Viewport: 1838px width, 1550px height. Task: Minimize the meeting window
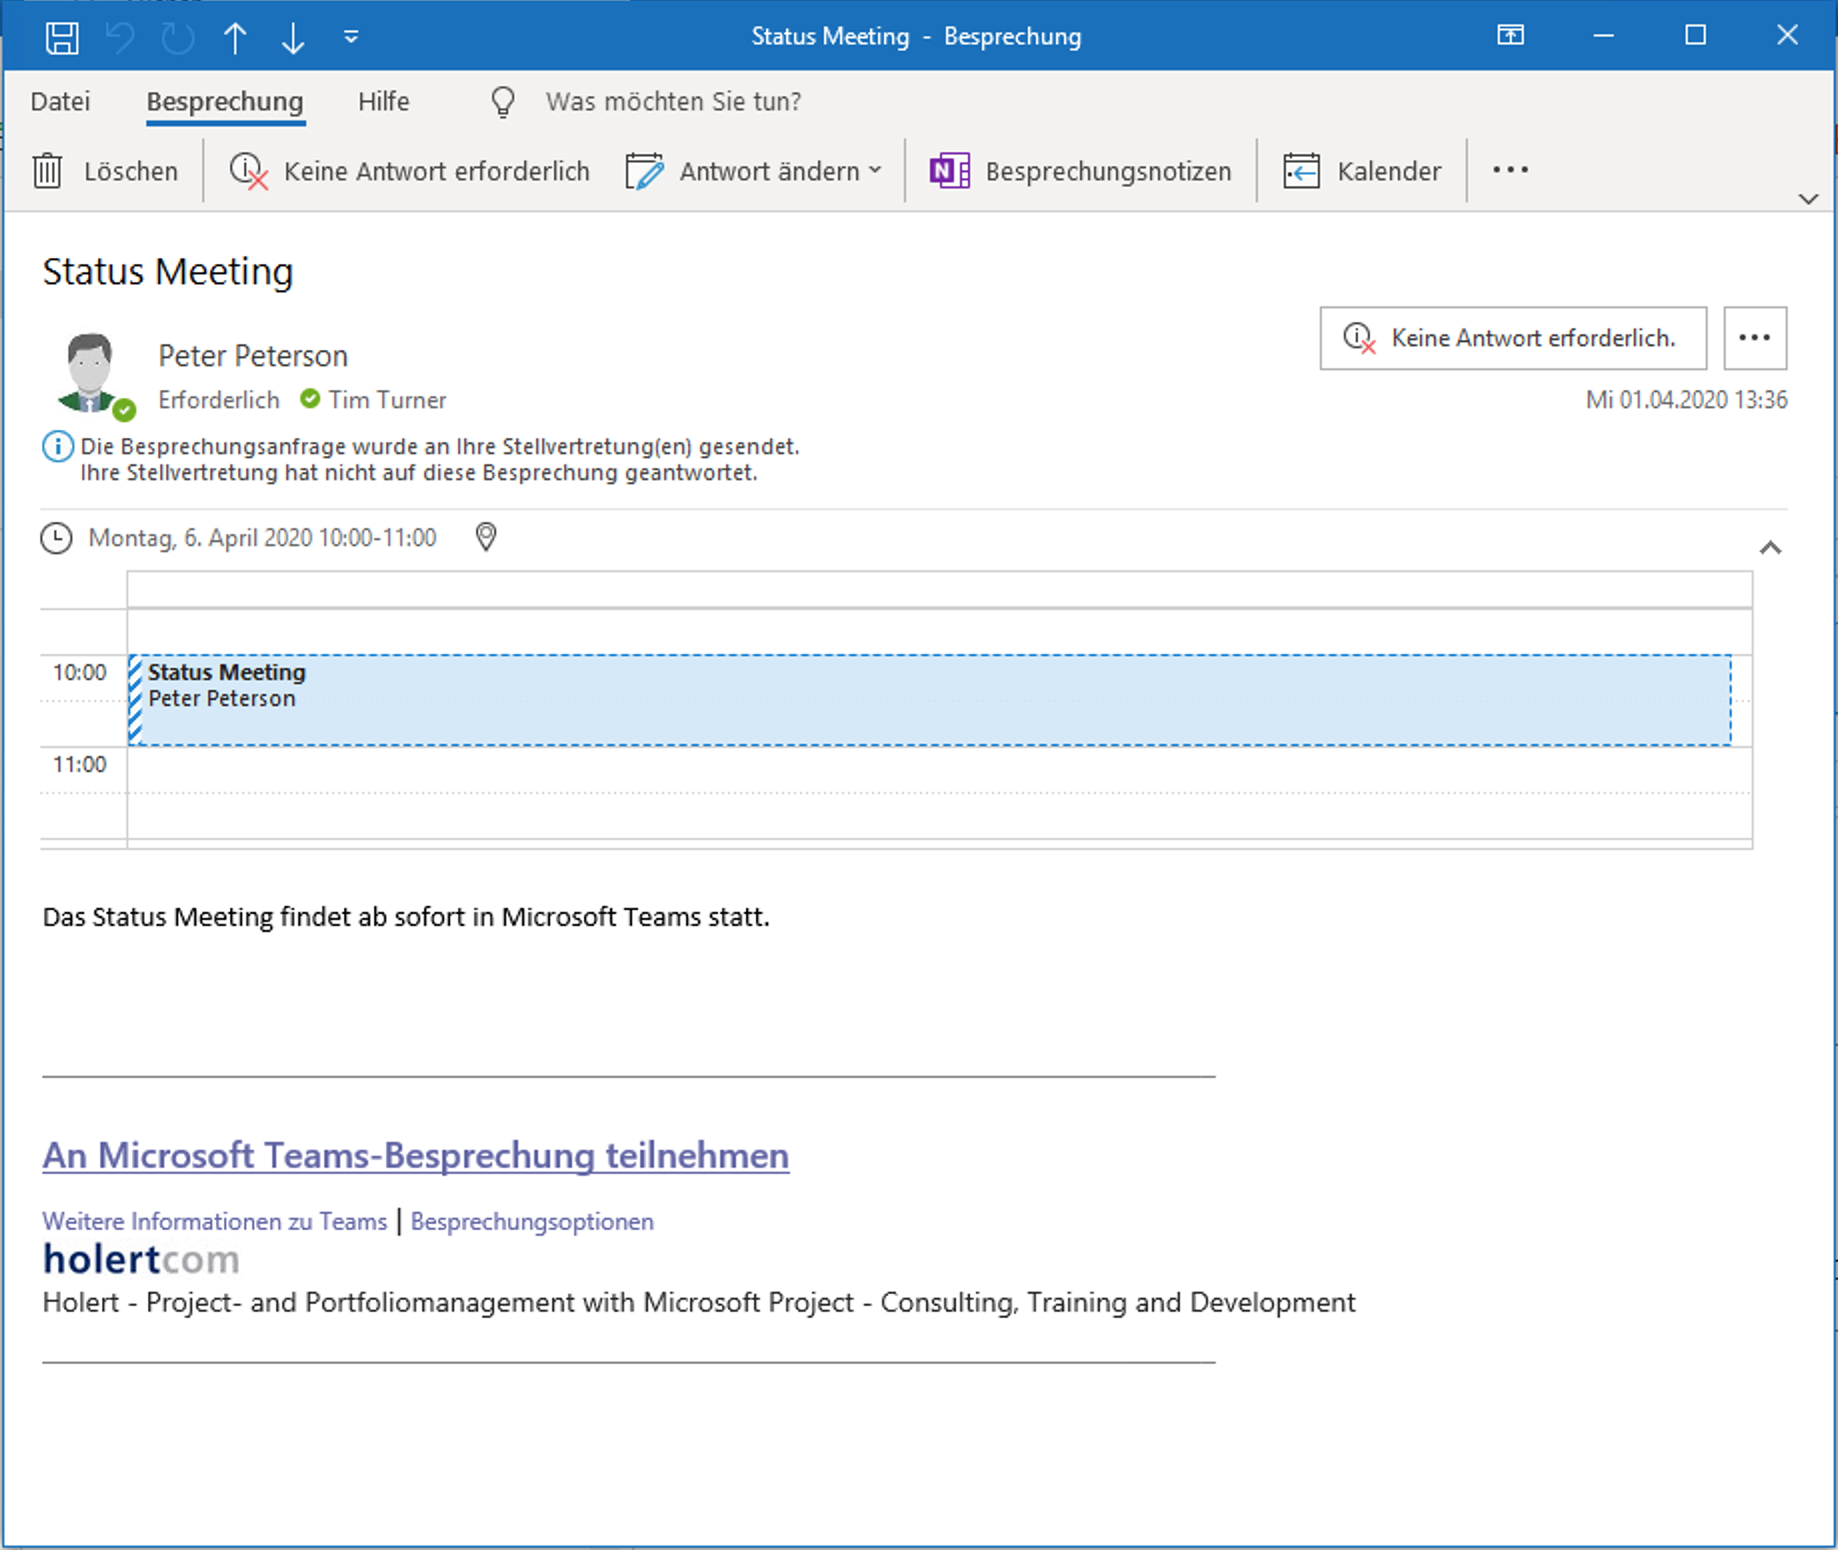click(x=1604, y=36)
